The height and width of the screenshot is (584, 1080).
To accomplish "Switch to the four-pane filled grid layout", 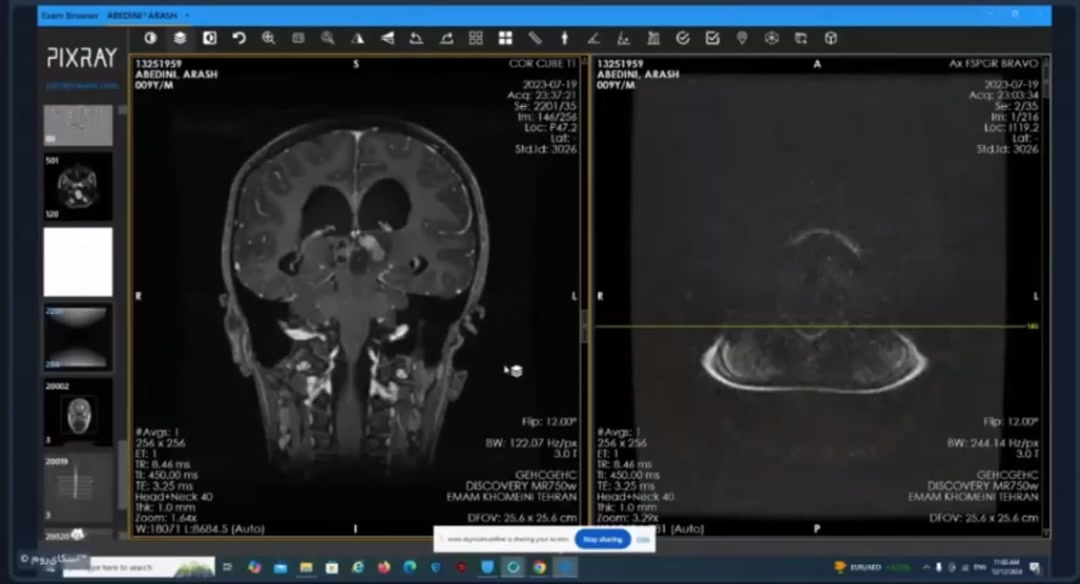I will coord(505,38).
